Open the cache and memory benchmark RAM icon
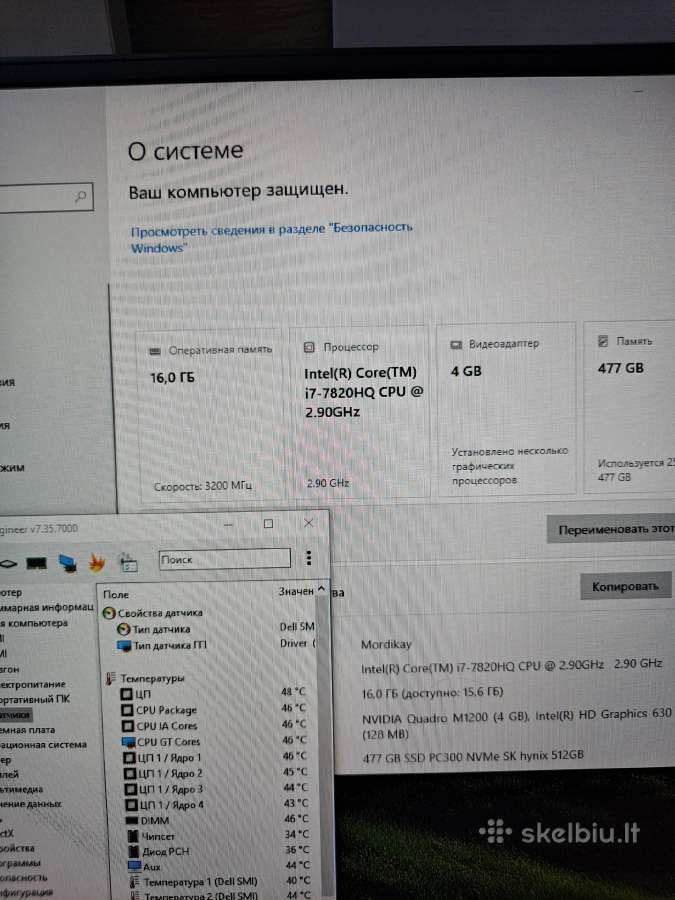Viewport: 675px width, 900px height. [37, 563]
